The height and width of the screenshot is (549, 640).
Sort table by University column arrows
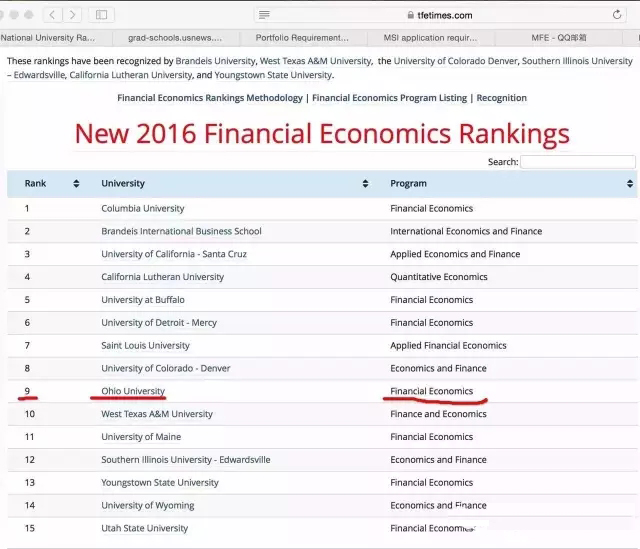[x=365, y=184]
